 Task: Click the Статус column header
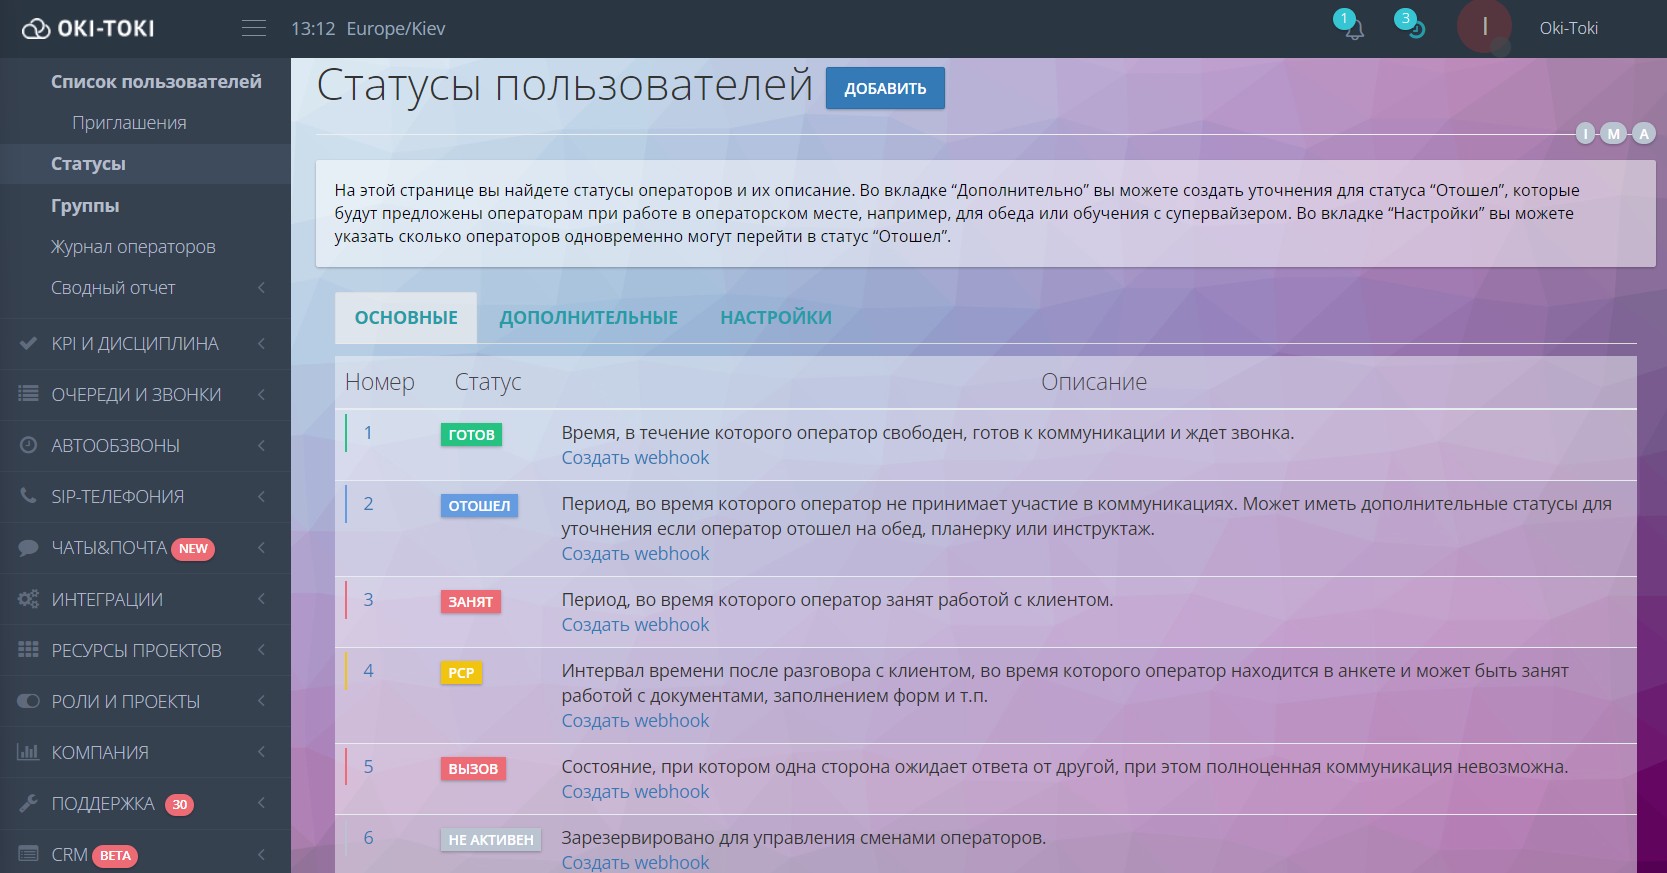(488, 382)
